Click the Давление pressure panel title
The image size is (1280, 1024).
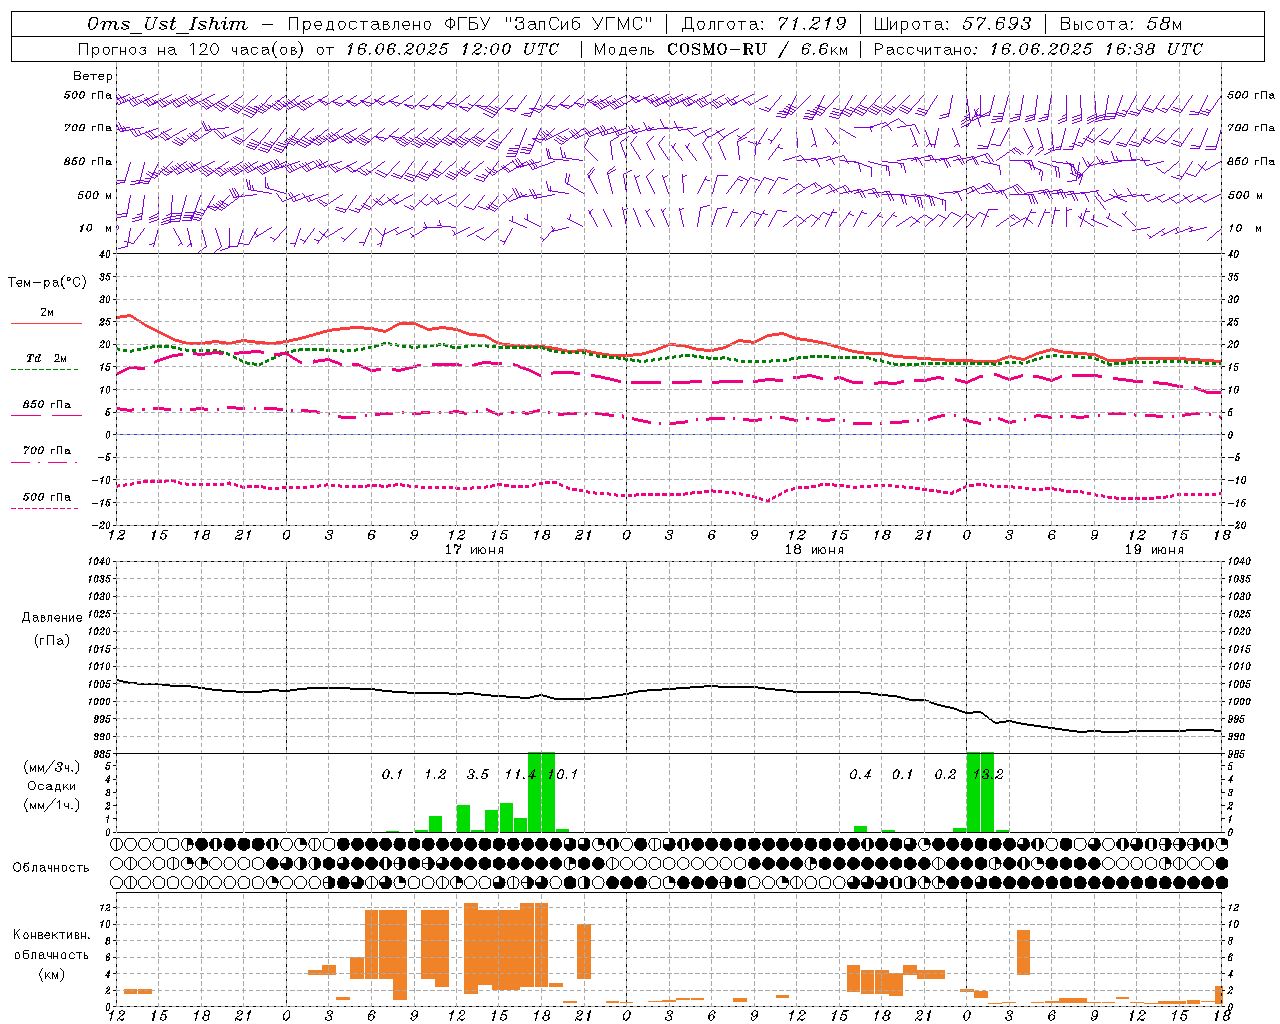point(52,618)
